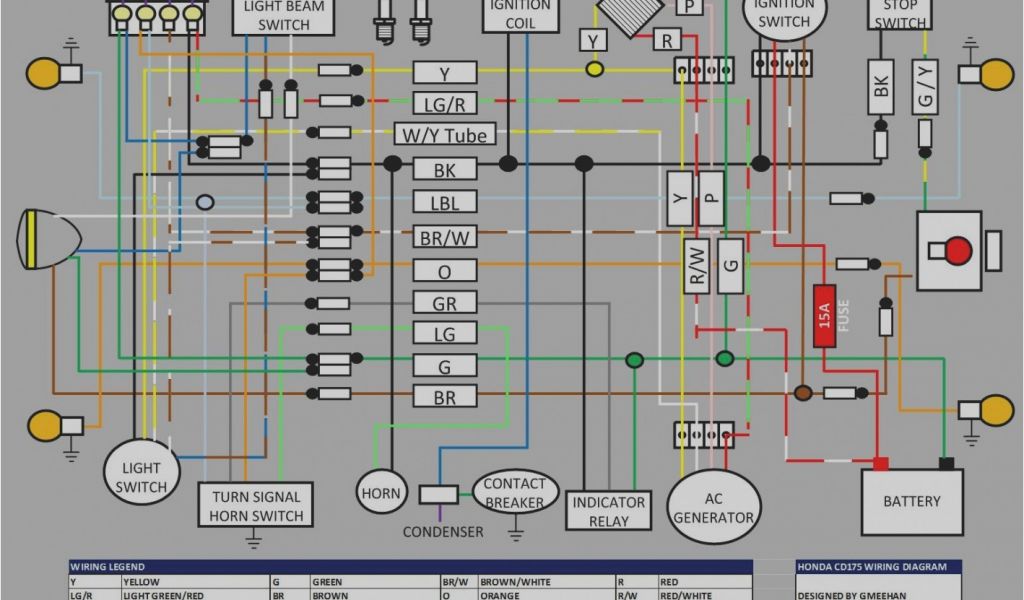
Task: Select the Horn circle symbol
Action: (381, 493)
